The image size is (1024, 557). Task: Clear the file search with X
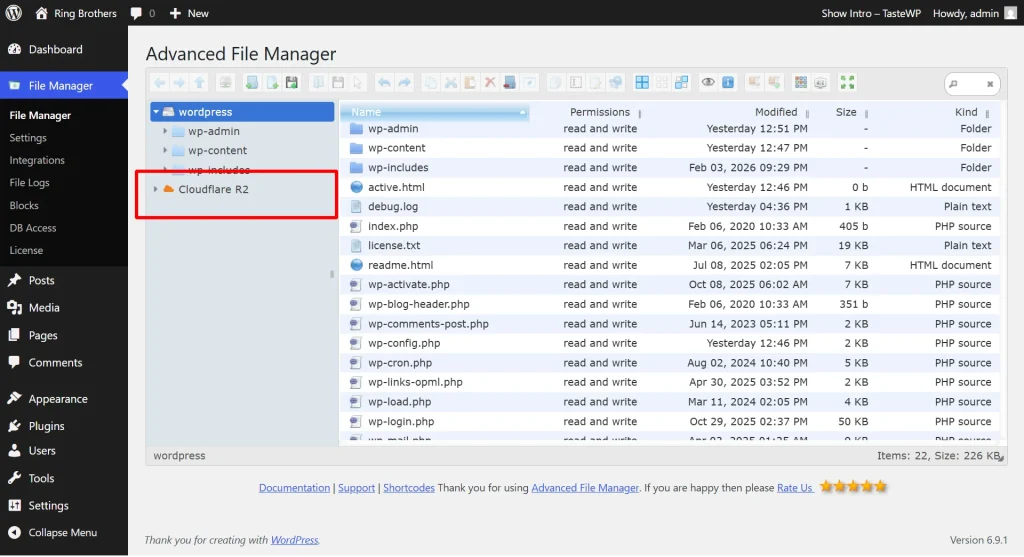pyautogui.click(x=990, y=84)
